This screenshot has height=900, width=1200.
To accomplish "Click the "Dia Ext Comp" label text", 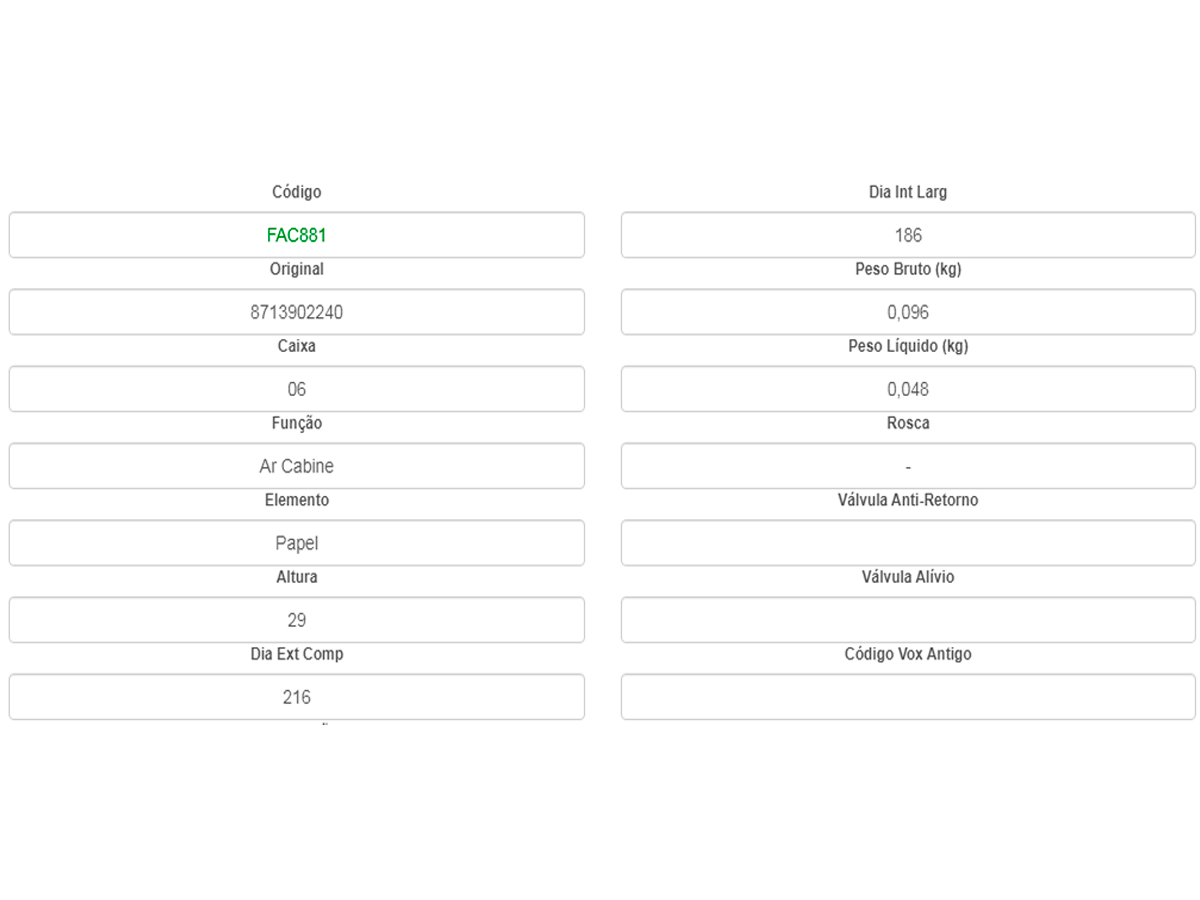I will (x=296, y=654).
